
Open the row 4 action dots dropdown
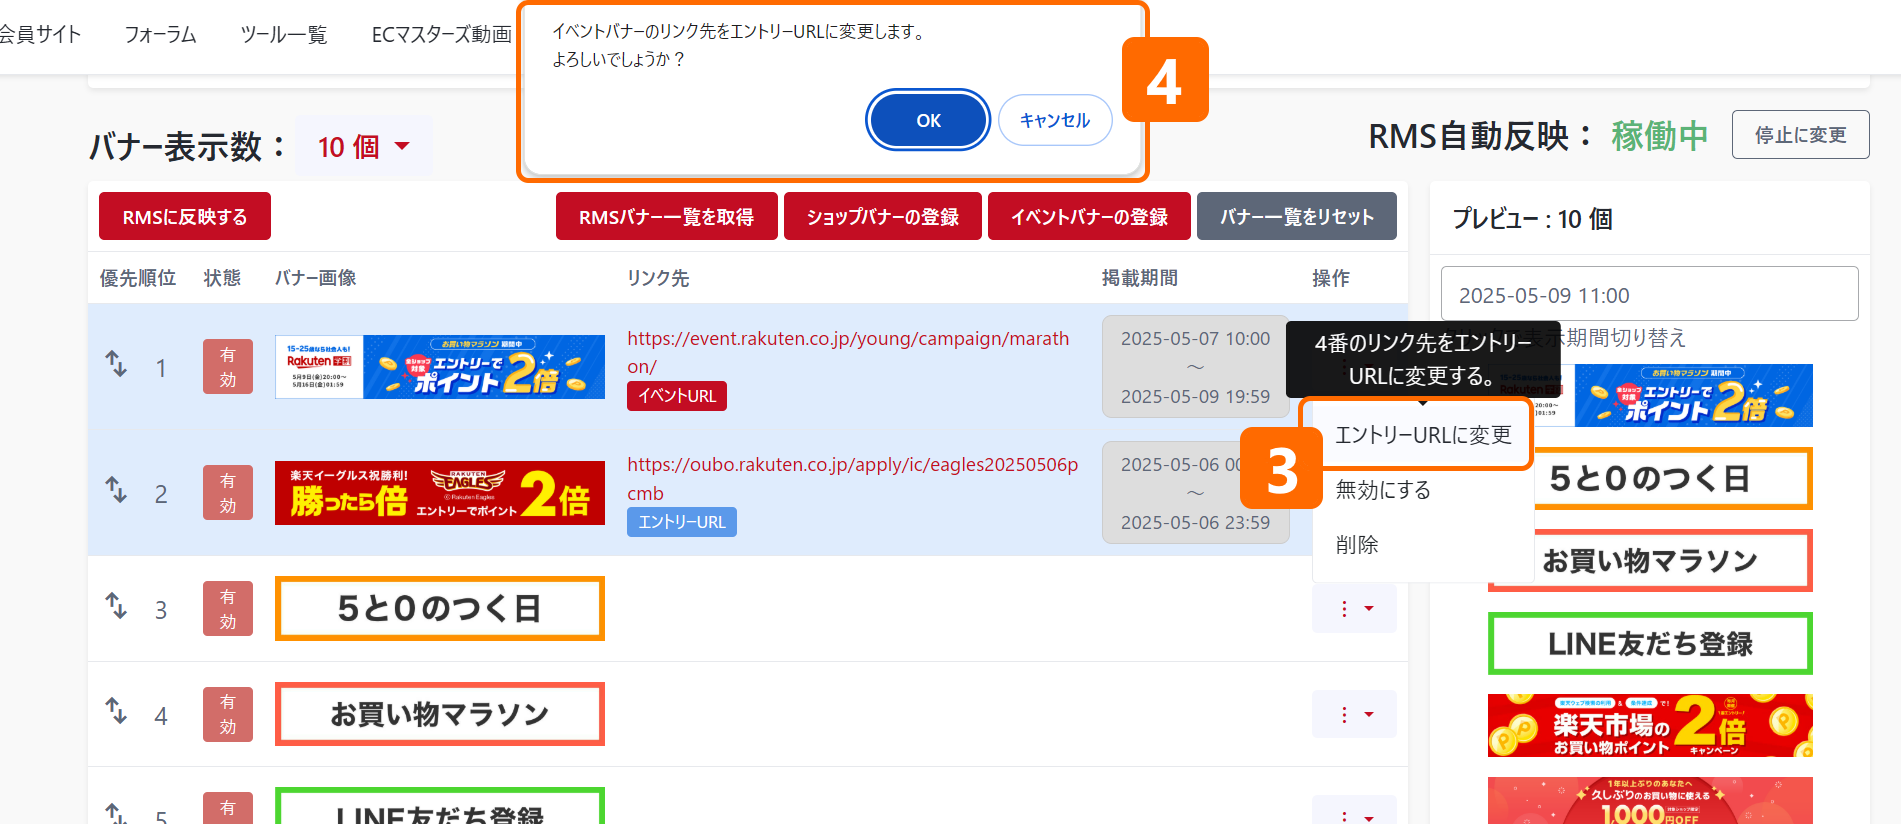pyautogui.click(x=1354, y=714)
